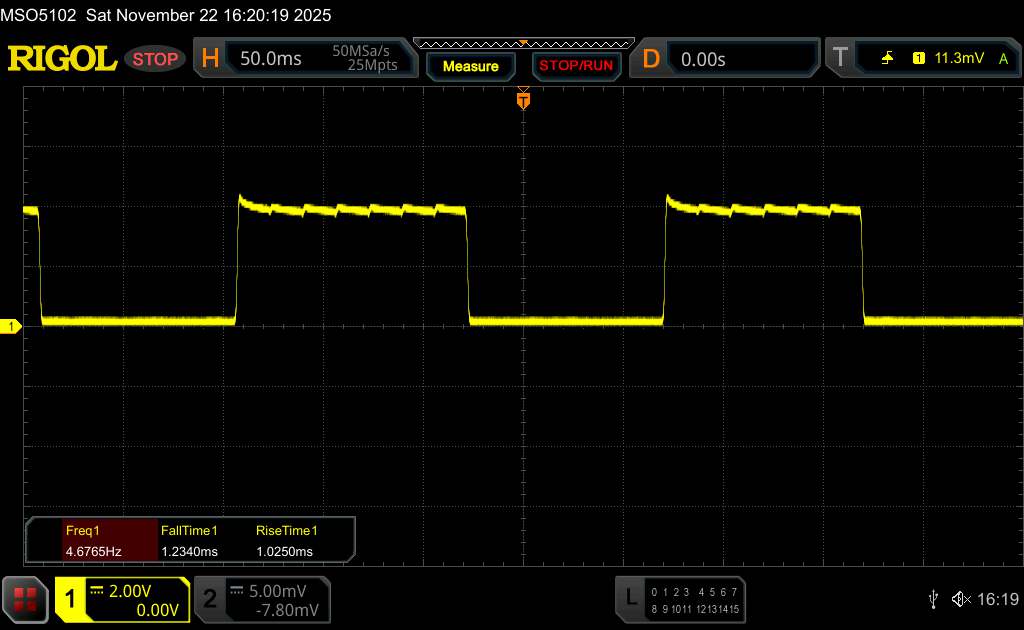Click the orange trigger position marker
Viewport: 1024px width, 630px height.
click(x=523, y=100)
